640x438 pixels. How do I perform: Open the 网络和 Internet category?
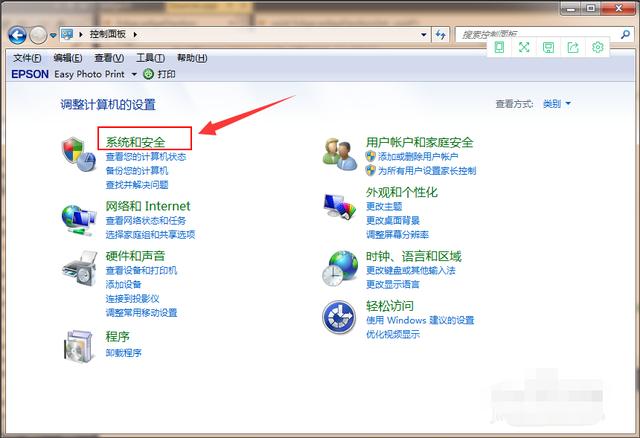tap(148, 206)
